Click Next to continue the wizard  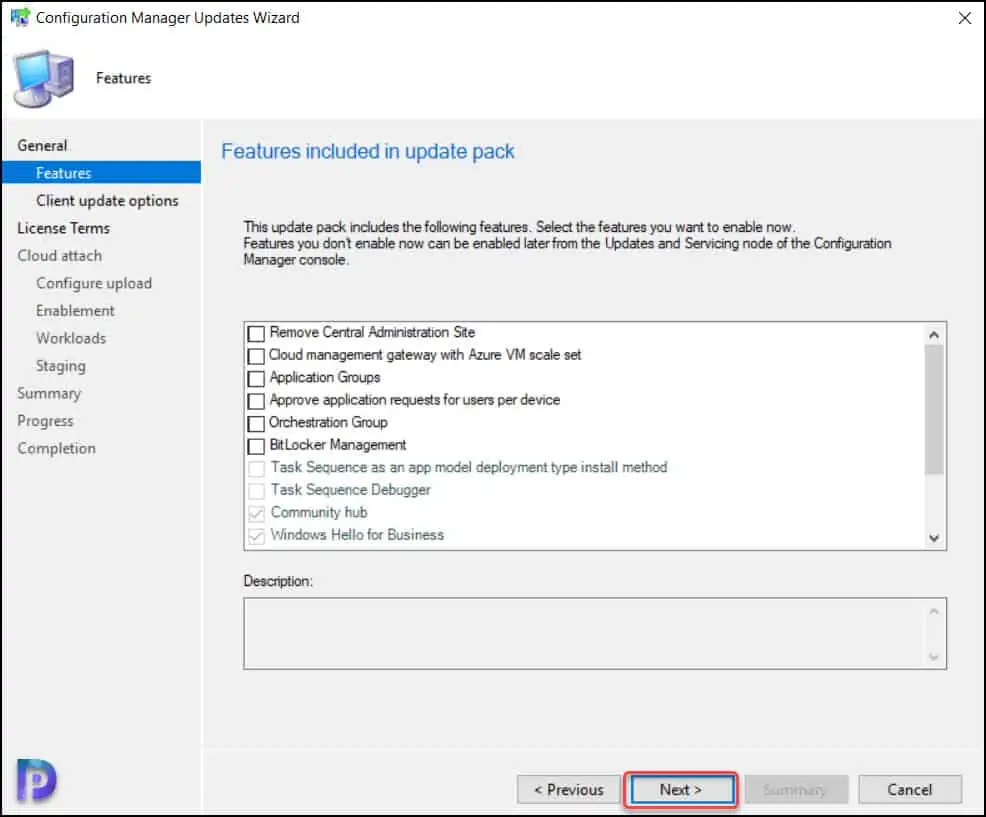pyautogui.click(x=682, y=789)
